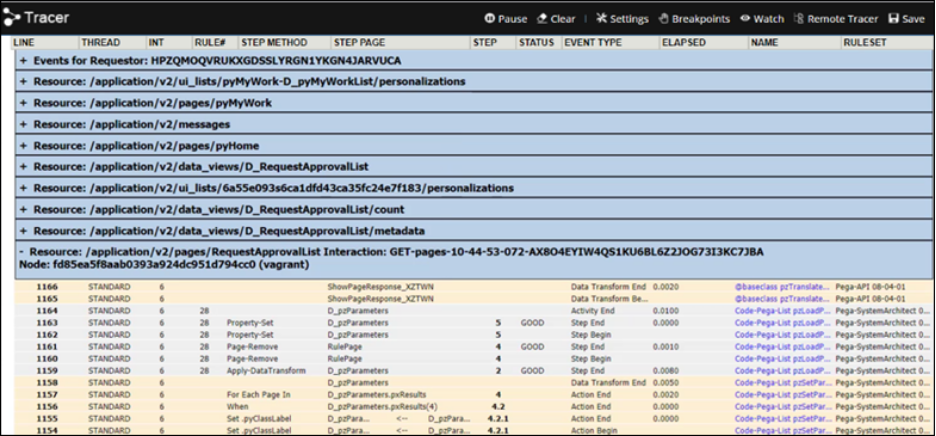936x436 pixels.
Task: Click the STEP PAGE column header
Action: pyautogui.click(x=359, y=42)
